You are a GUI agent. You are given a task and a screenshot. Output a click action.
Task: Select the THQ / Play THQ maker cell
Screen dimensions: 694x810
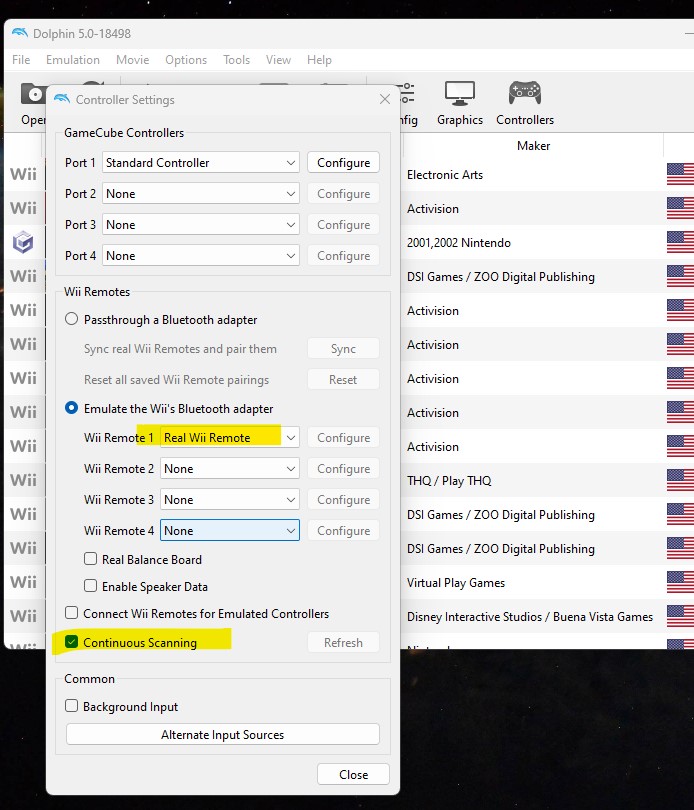449,481
